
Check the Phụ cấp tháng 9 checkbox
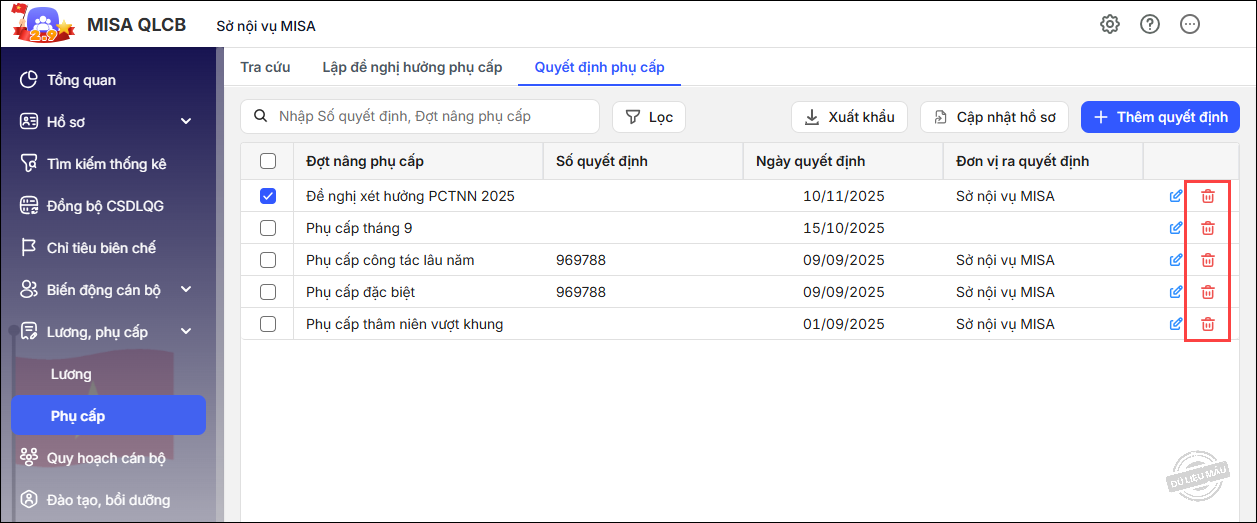(268, 228)
